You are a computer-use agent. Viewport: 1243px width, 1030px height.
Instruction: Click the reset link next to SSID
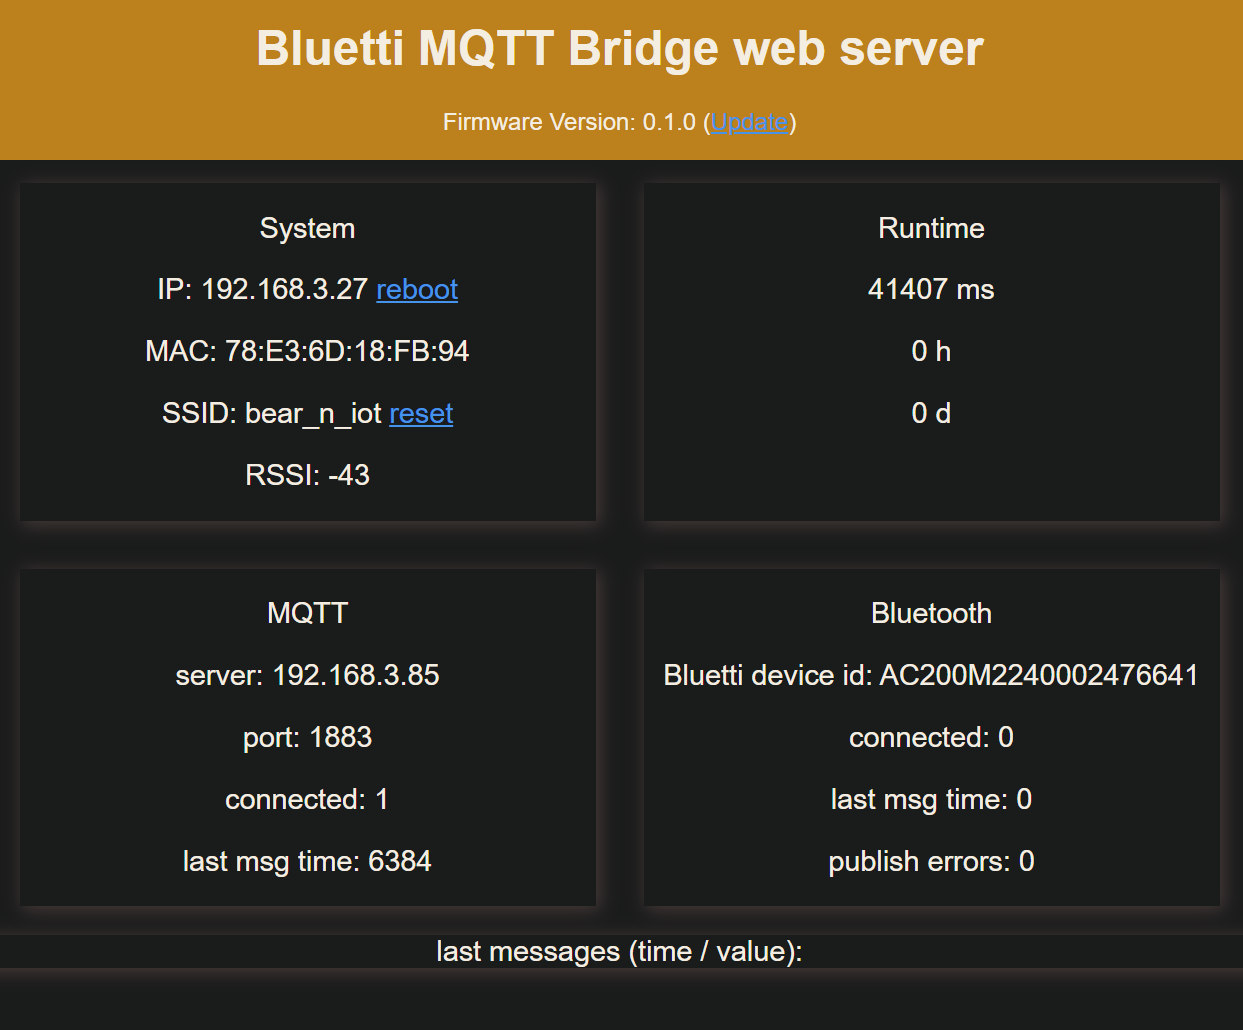(x=420, y=414)
